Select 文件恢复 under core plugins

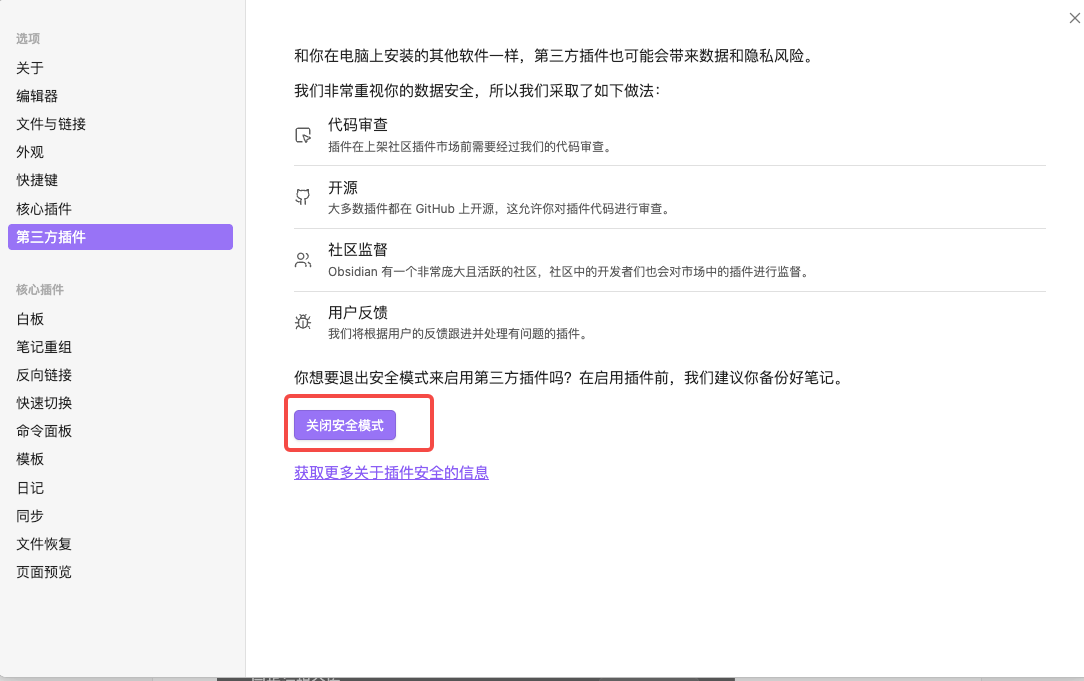[x=42, y=543]
